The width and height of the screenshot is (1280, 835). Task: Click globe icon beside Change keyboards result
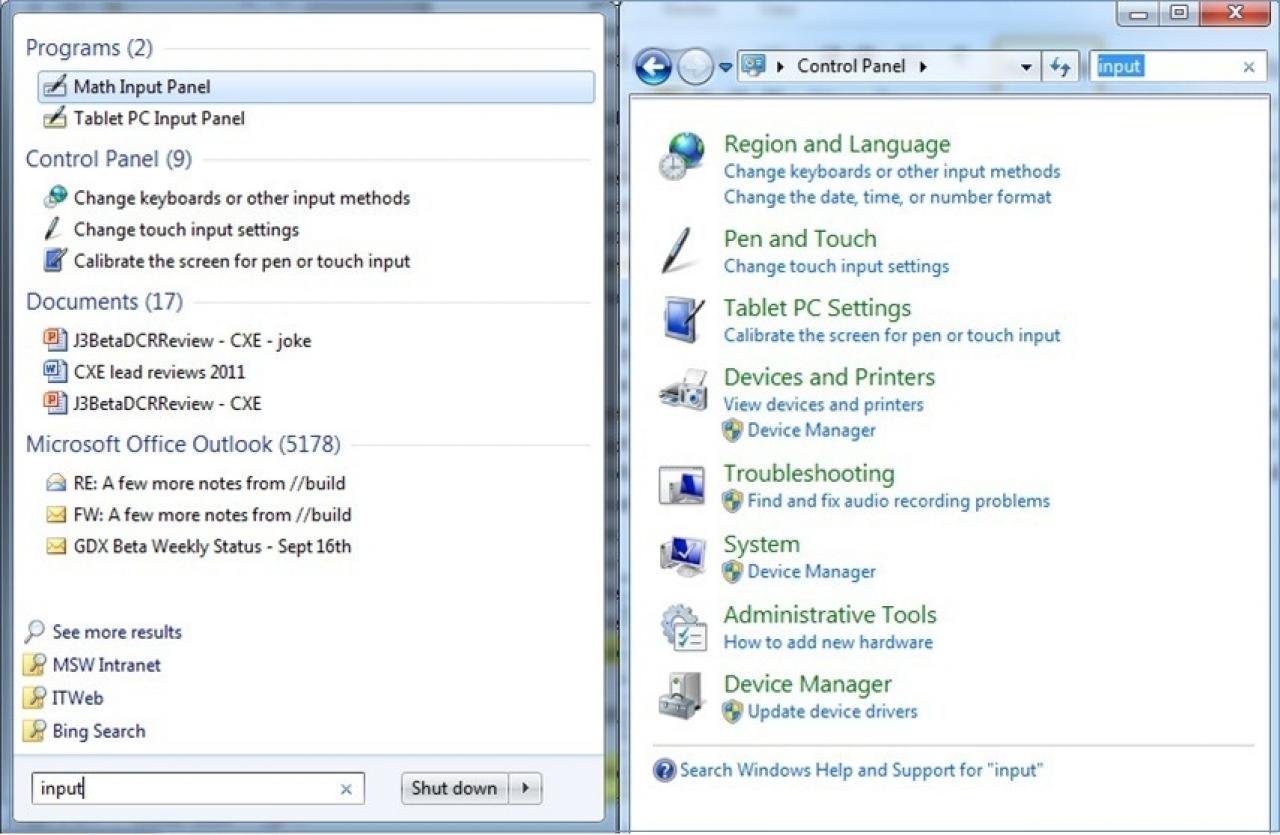55,197
